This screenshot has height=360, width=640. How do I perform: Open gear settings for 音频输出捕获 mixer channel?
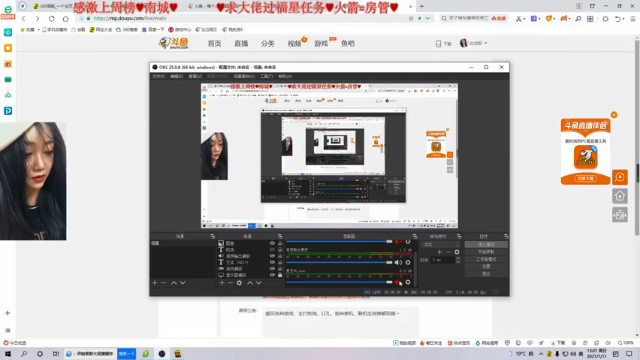coord(408,262)
